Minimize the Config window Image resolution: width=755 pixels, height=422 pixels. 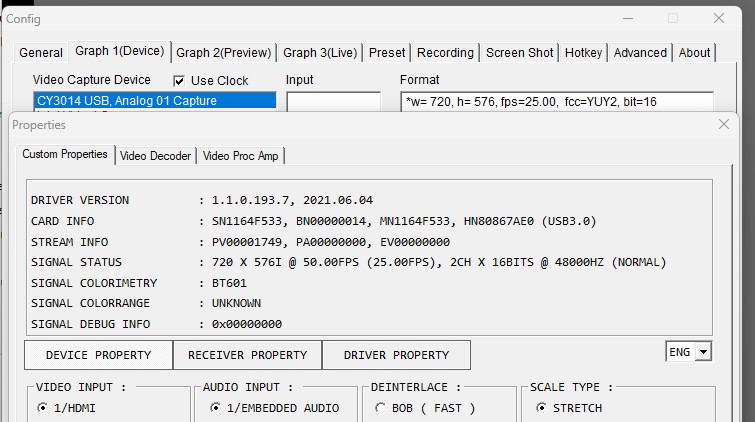(628, 18)
